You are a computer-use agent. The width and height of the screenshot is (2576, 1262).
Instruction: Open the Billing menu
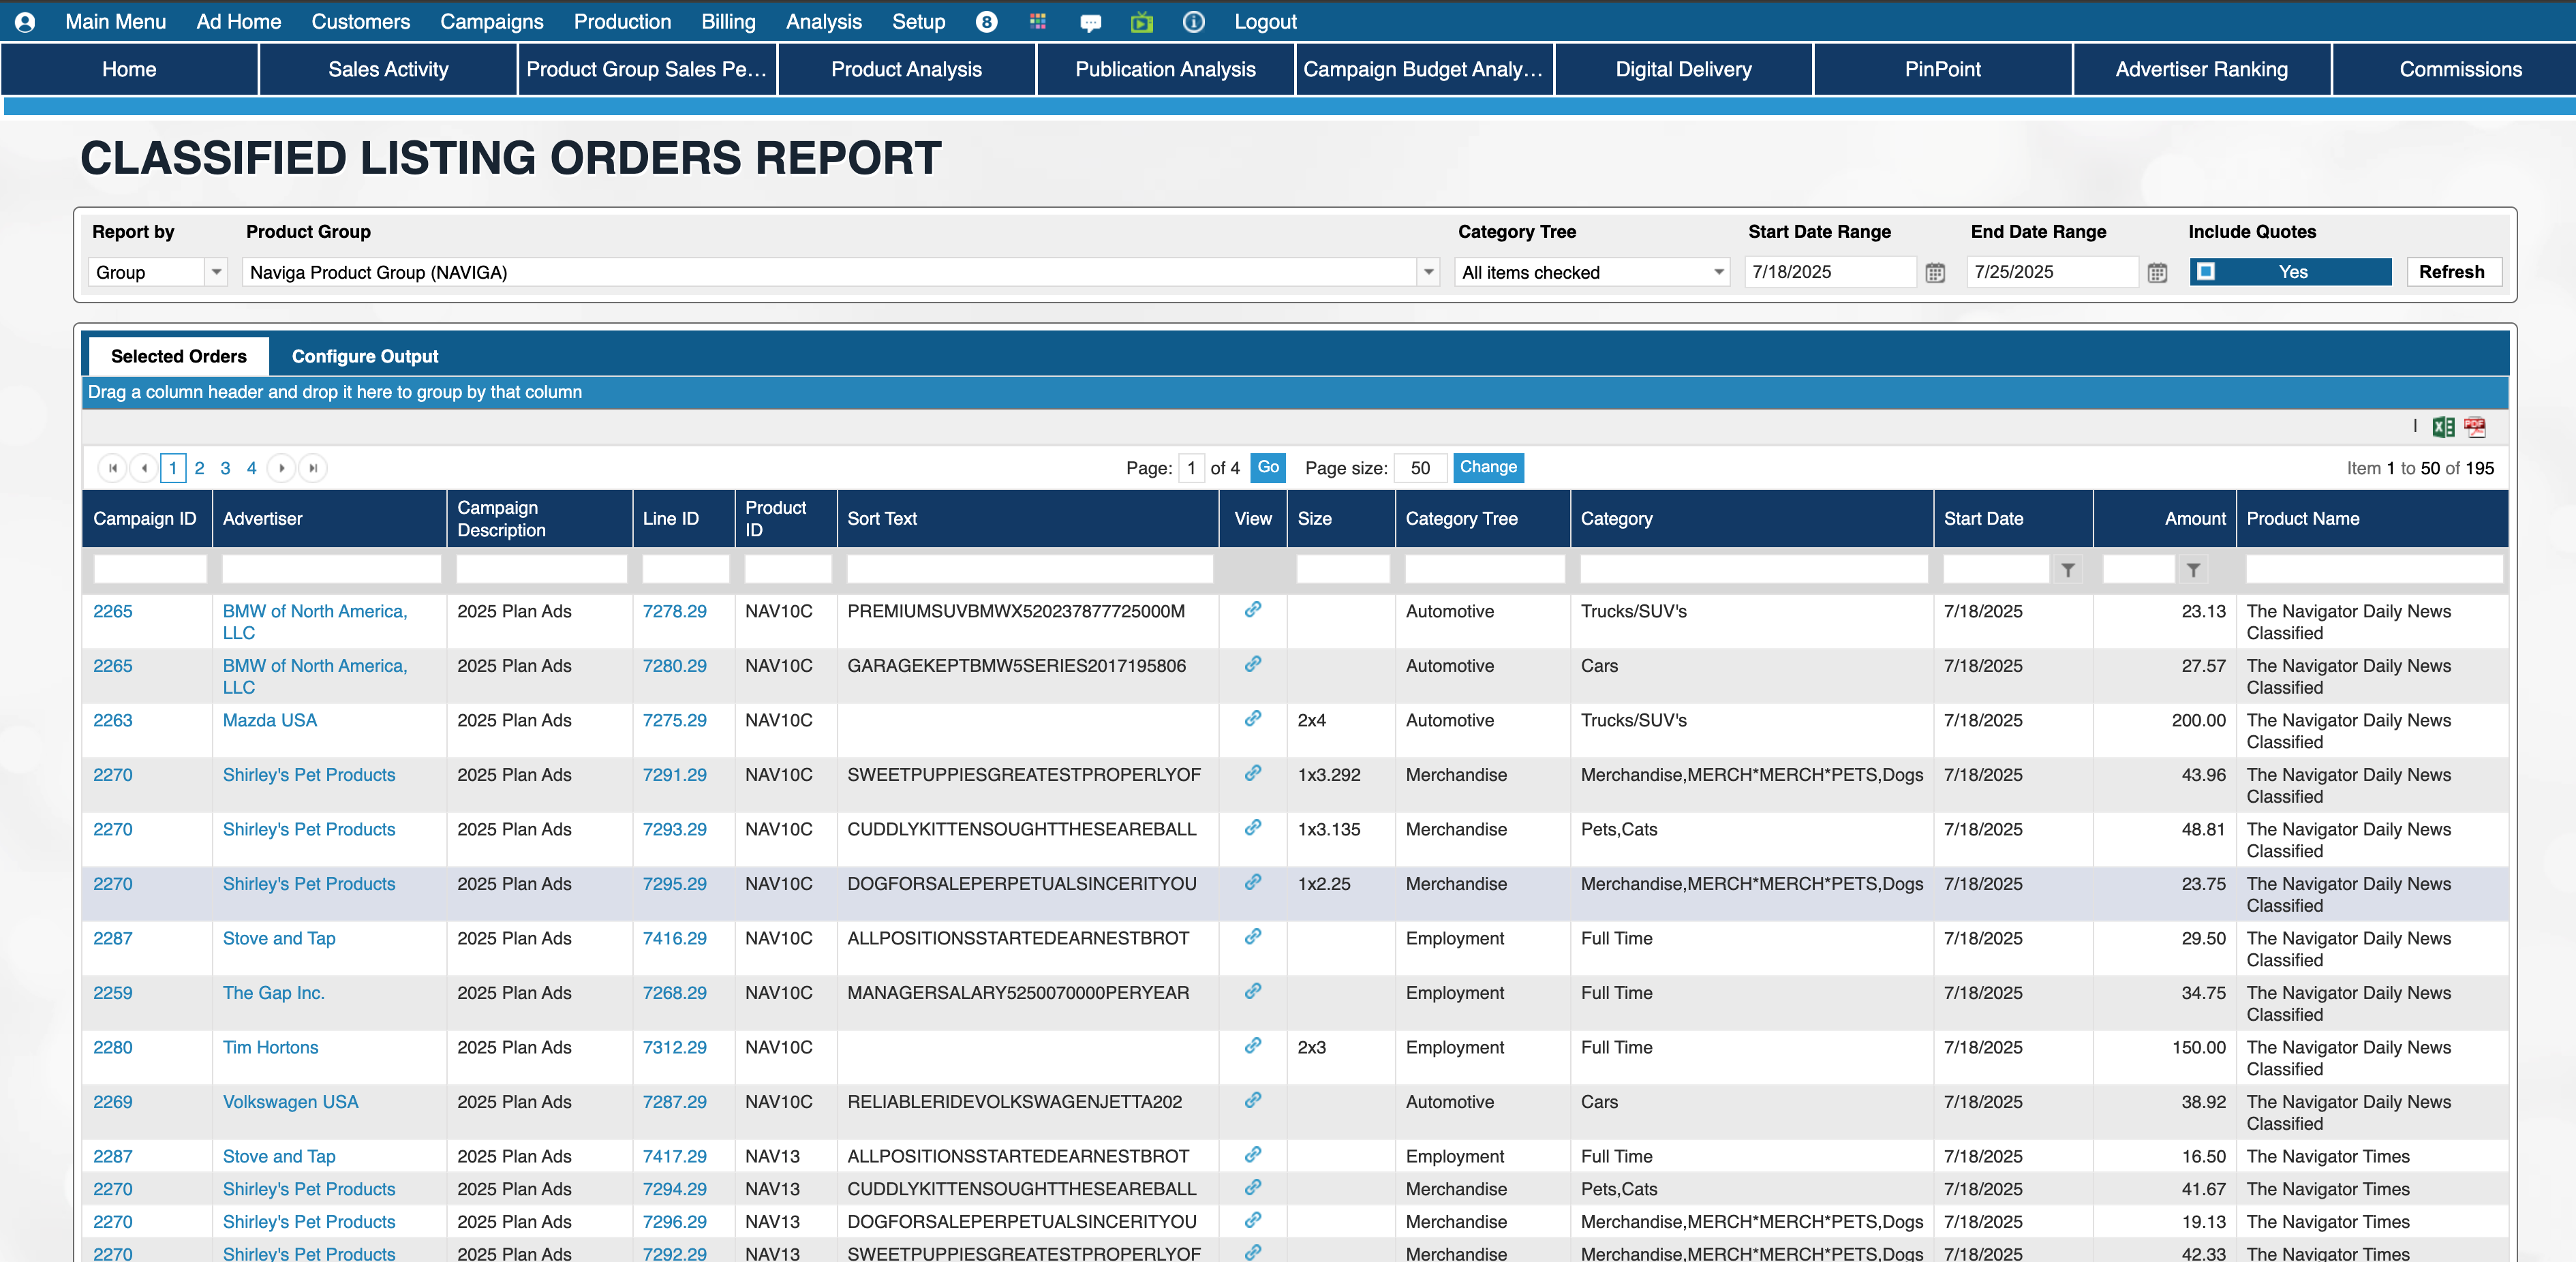(x=727, y=21)
